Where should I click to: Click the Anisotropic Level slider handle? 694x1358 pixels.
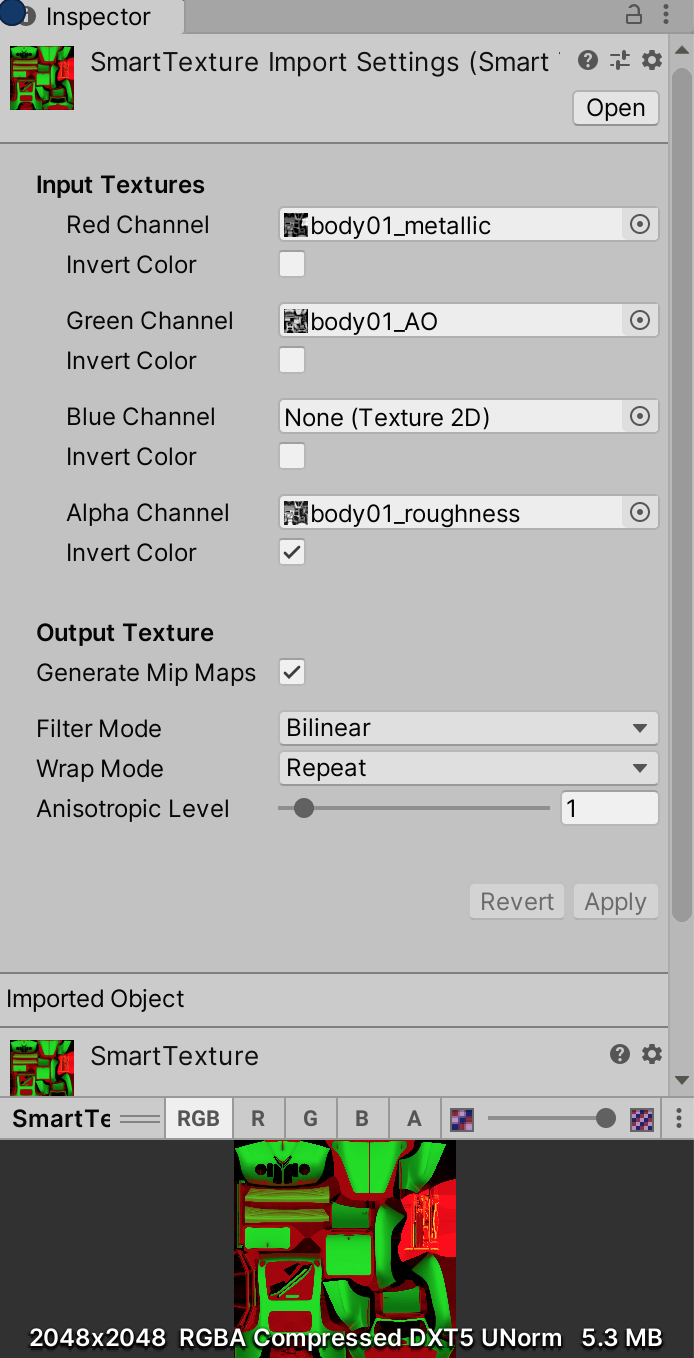click(x=304, y=808)
